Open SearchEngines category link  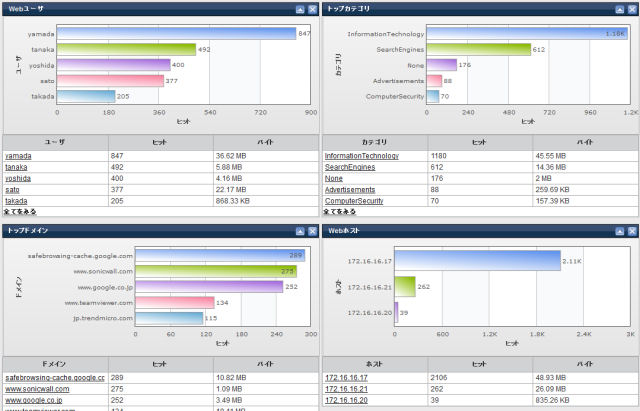pyautogui.click(x=350, y=167)
